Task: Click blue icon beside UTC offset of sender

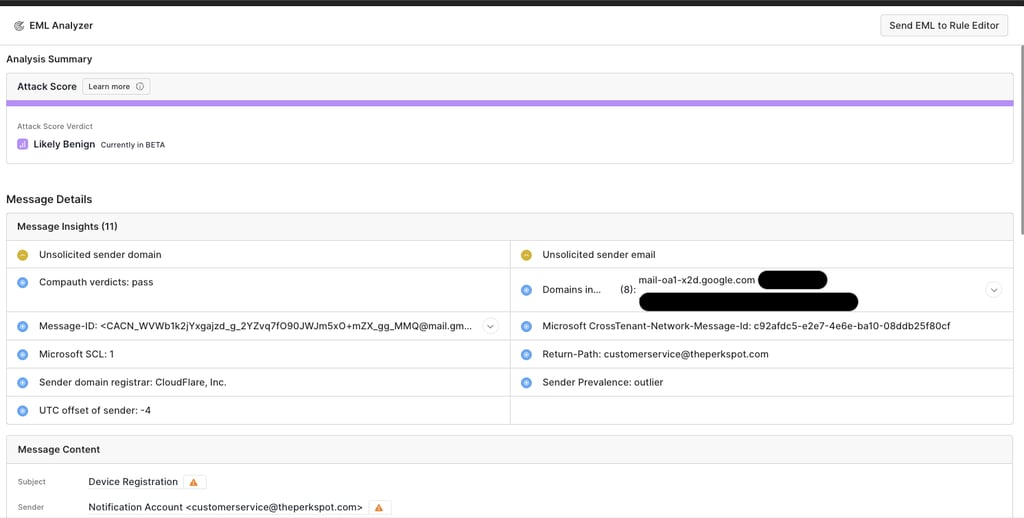Action: 23,411
